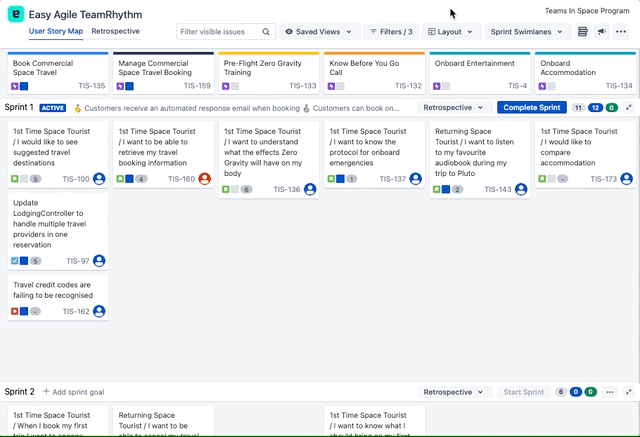Open the Layout dropdown
This screenshot has height=437, width=640.
453,32
